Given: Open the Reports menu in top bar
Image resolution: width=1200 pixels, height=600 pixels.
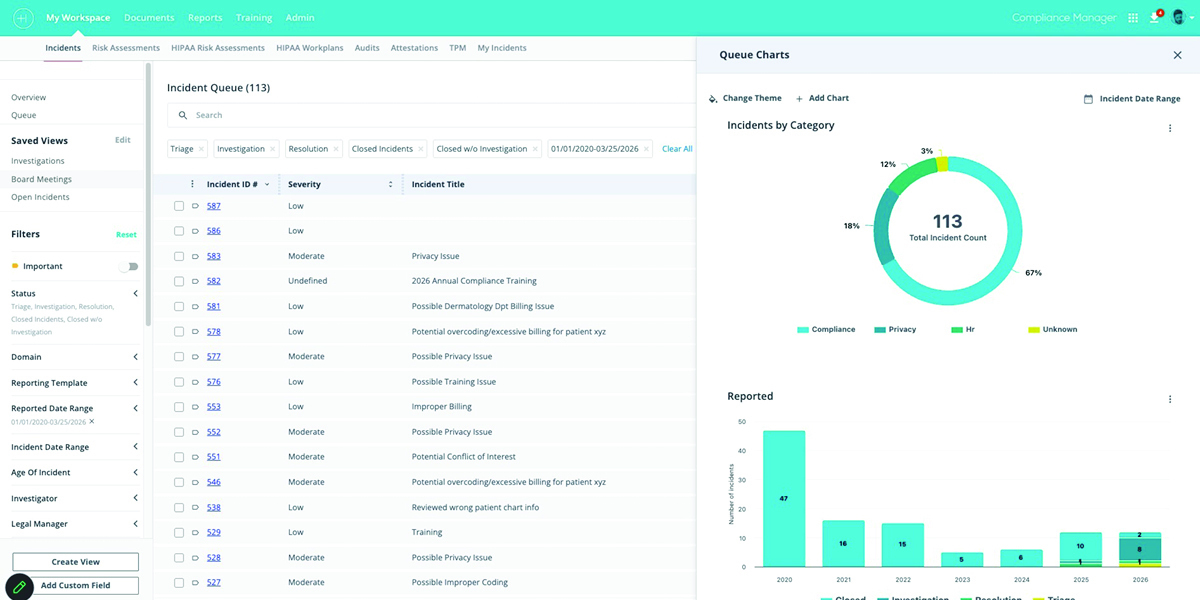Looking at the screenshot, I should tap(205, 18).
